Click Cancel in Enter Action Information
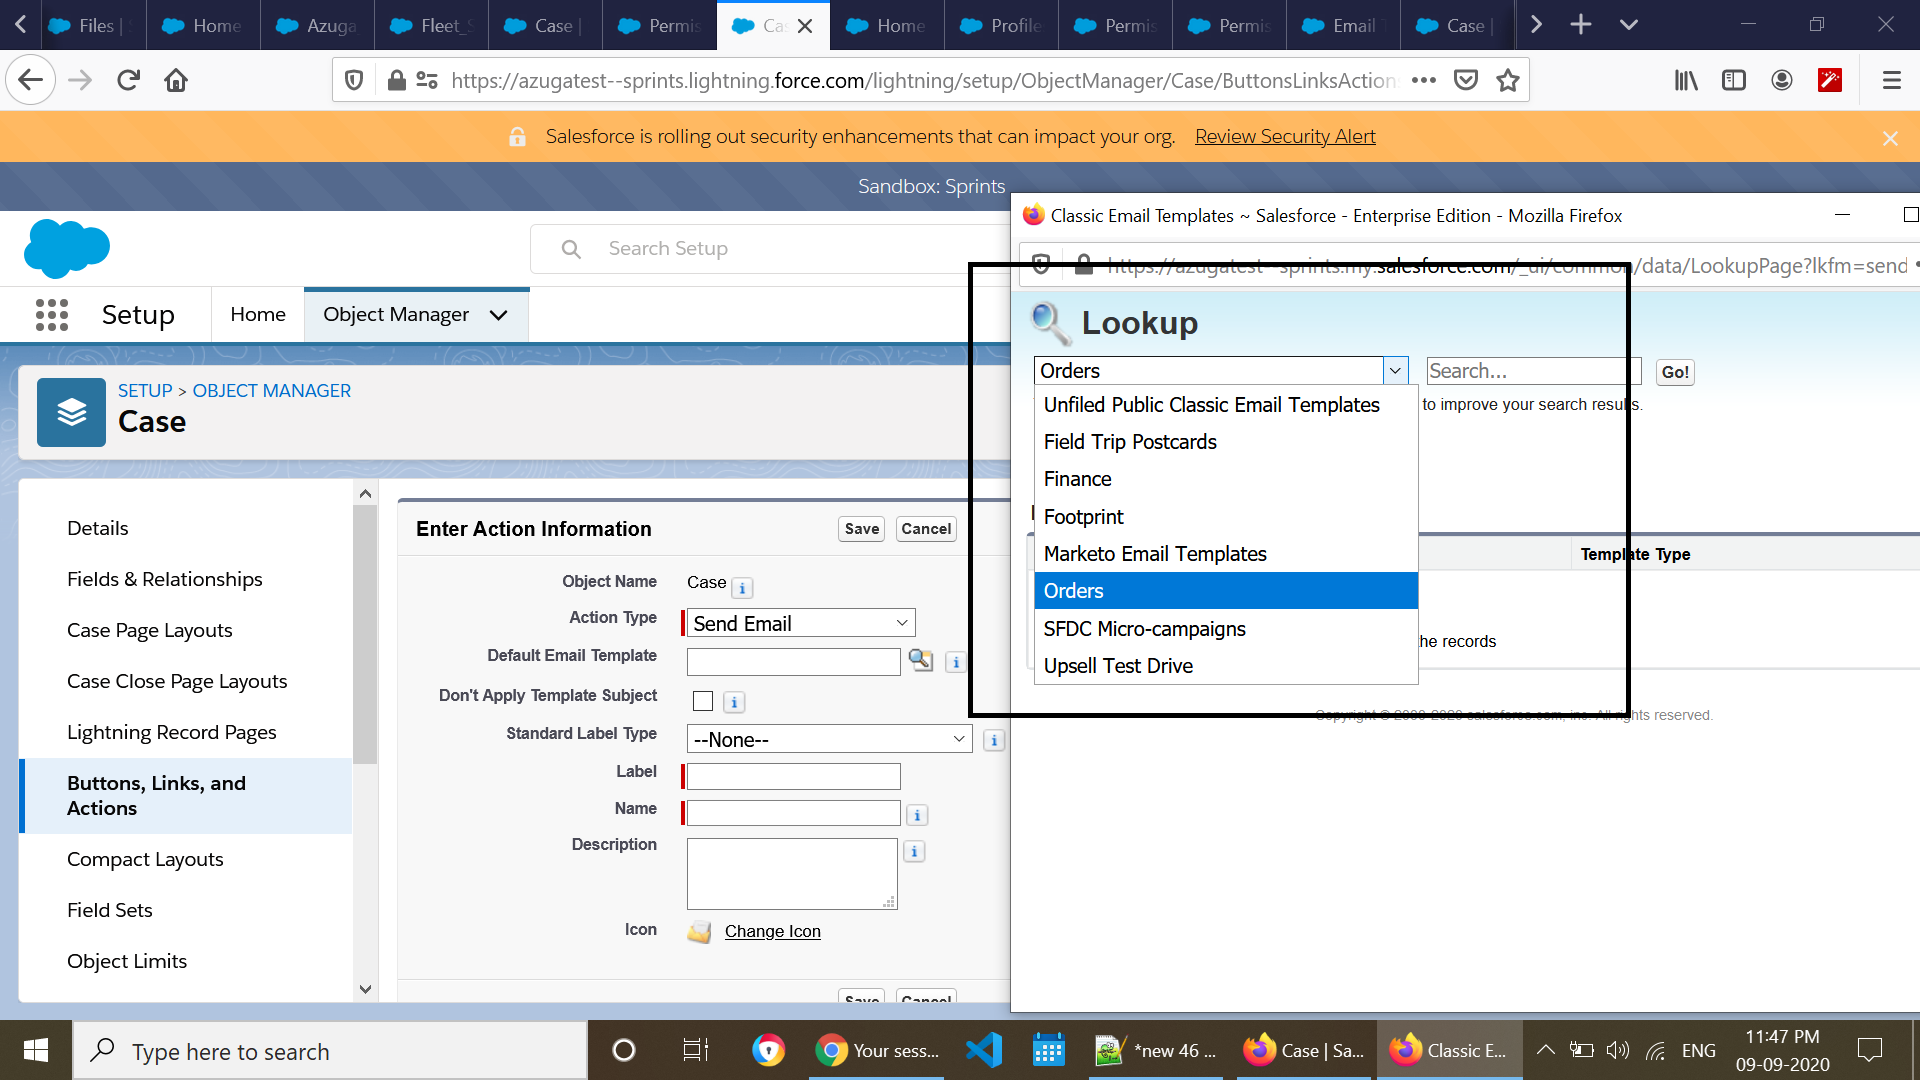The width and height of the screenshot is (1920, 1080). tap(926, 529)
